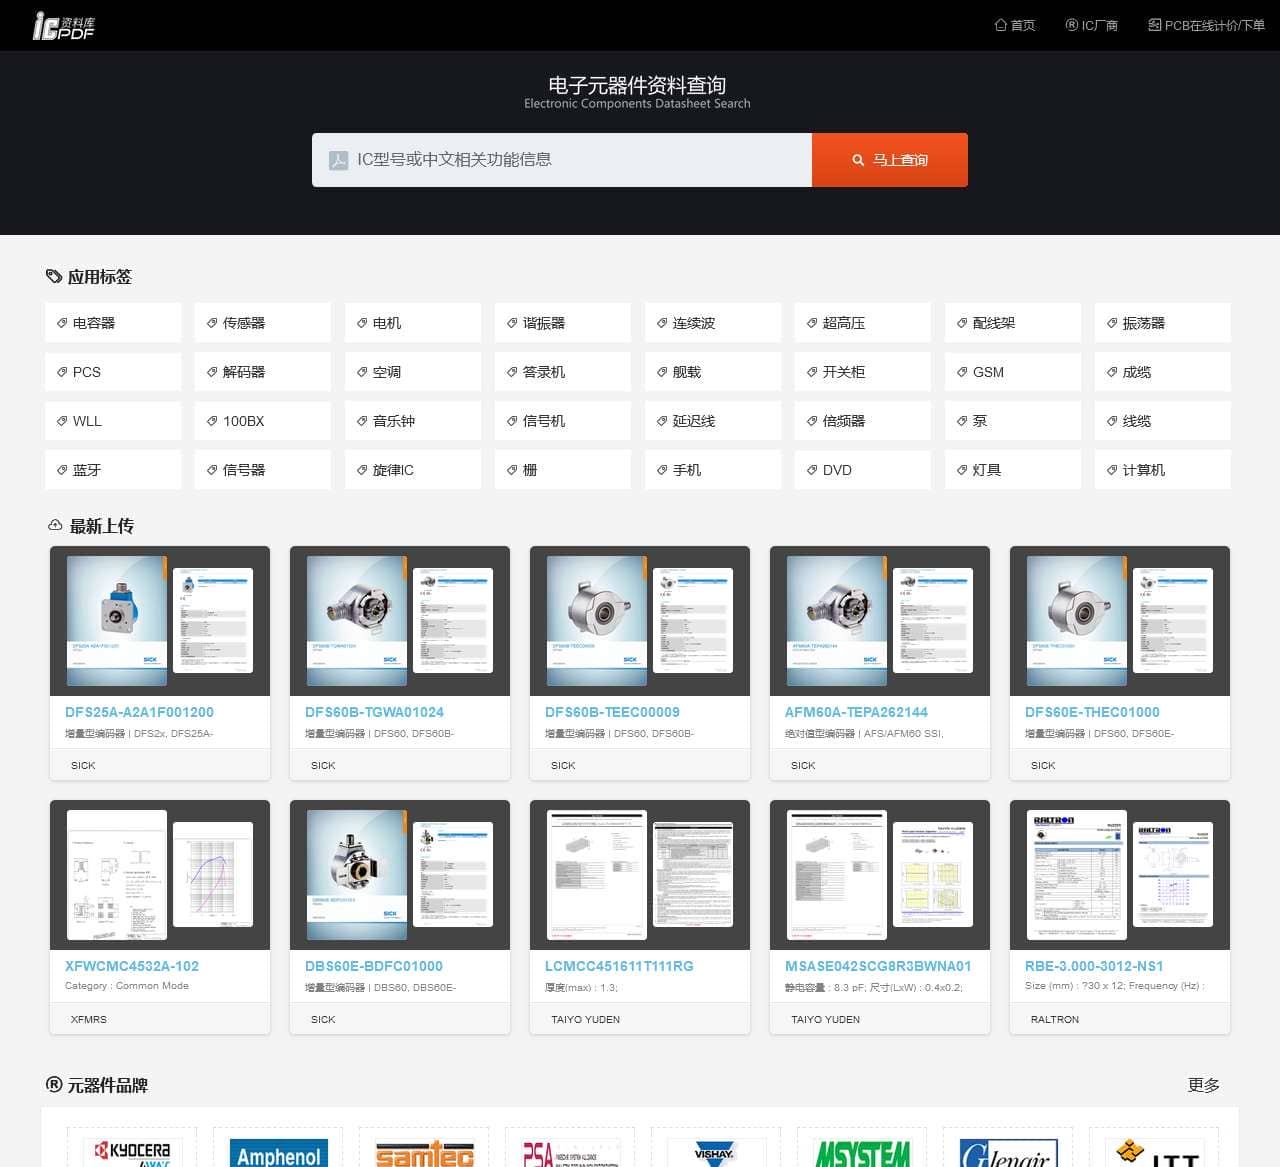Viewport: 1280px width, 1167px height.
Task: Click the IC资料库 PDF logo
Action: coord(64,26)
